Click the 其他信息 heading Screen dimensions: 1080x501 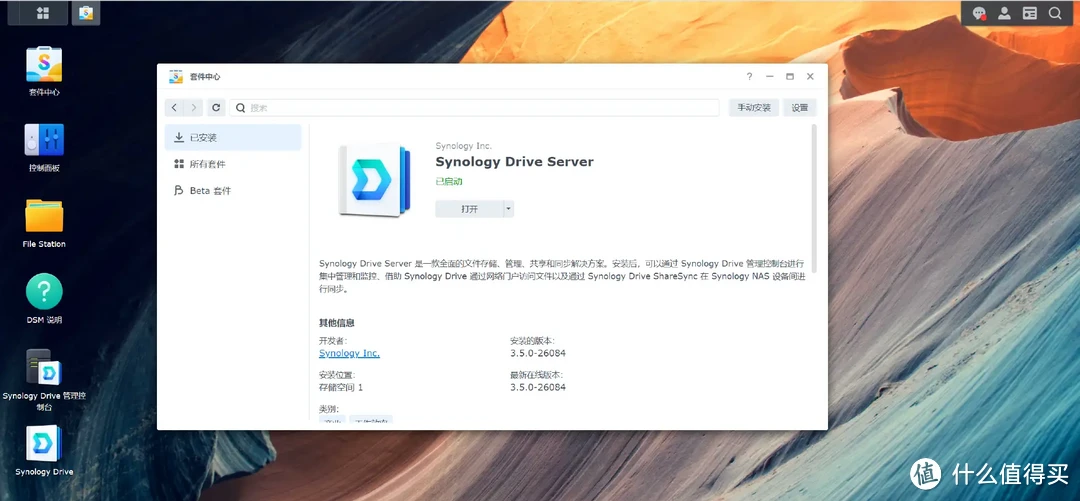pyautogui.click(x=337, y=323)
